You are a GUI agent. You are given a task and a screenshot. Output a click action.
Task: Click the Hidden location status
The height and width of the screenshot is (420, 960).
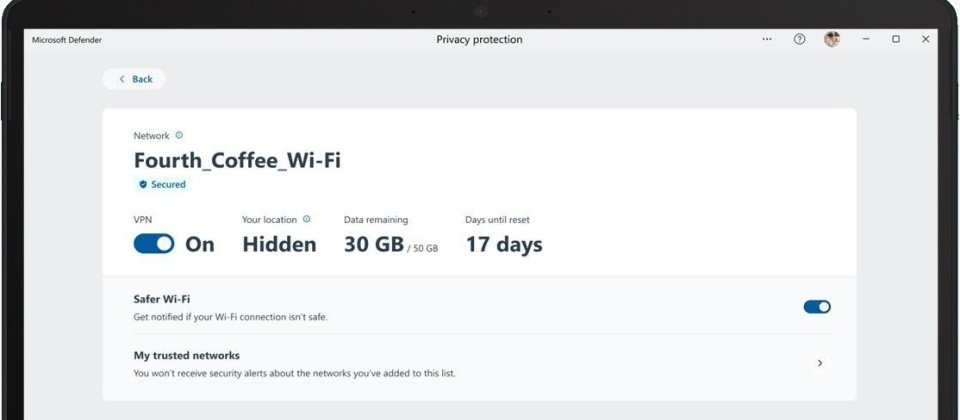point(279,244)
